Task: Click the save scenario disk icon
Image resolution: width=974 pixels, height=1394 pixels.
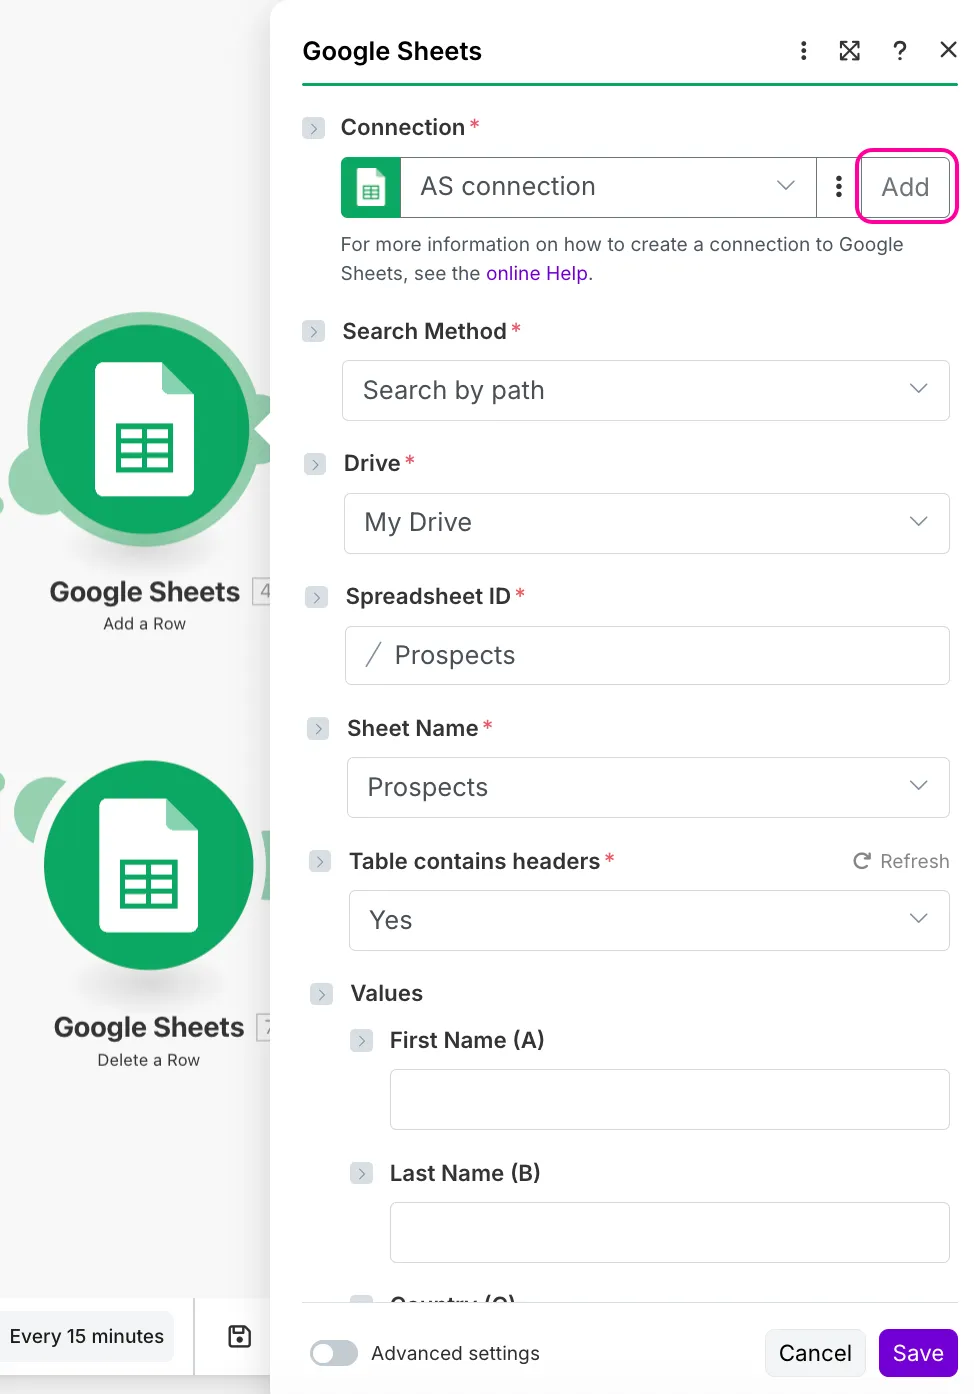Action: (x=240, y=1336)
